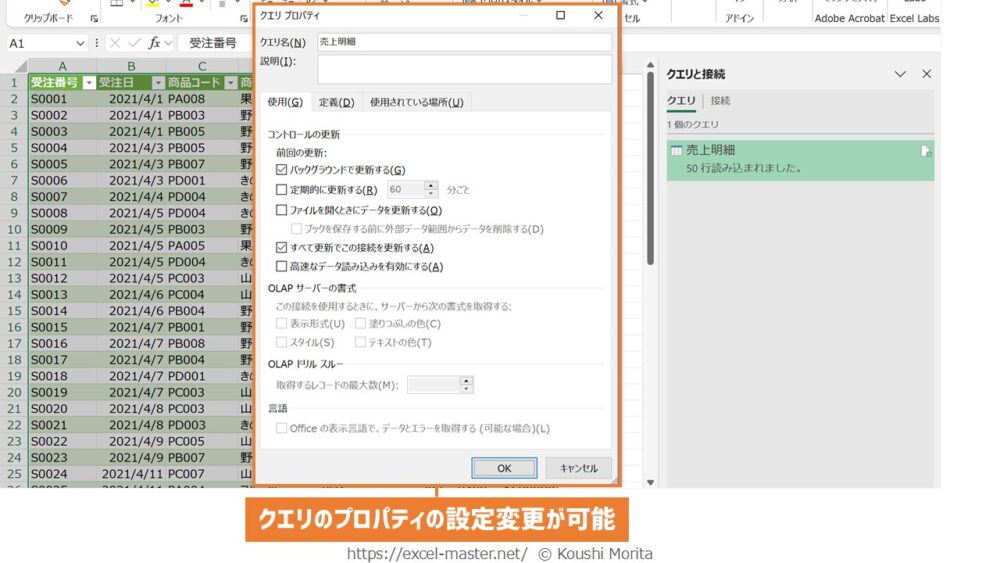
Task: Open filter dropdown on 受注日 column header
Action: pos(158,83)
